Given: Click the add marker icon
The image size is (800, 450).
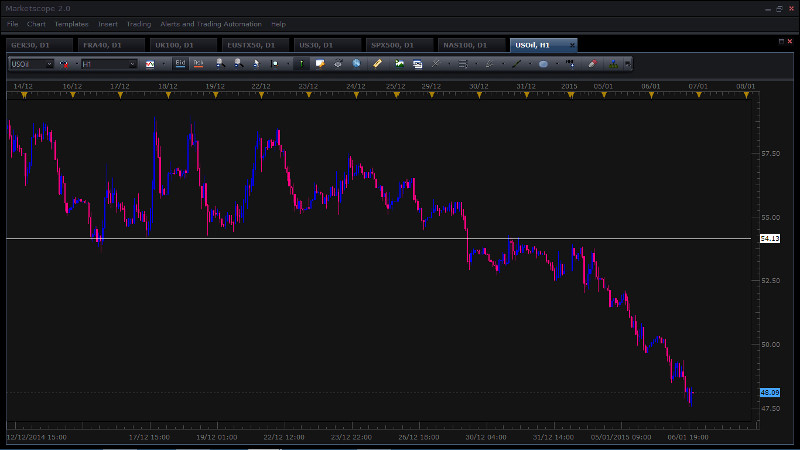Looking at the screenshot, I should tap(570, 64).
